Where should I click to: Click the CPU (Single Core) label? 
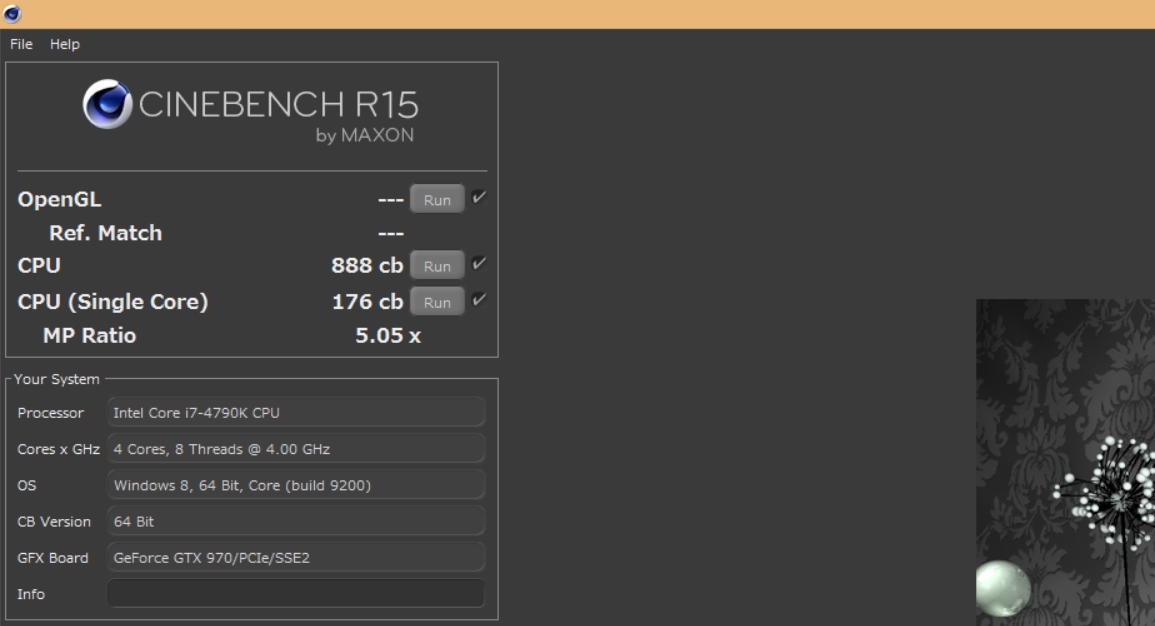(113, 302)
